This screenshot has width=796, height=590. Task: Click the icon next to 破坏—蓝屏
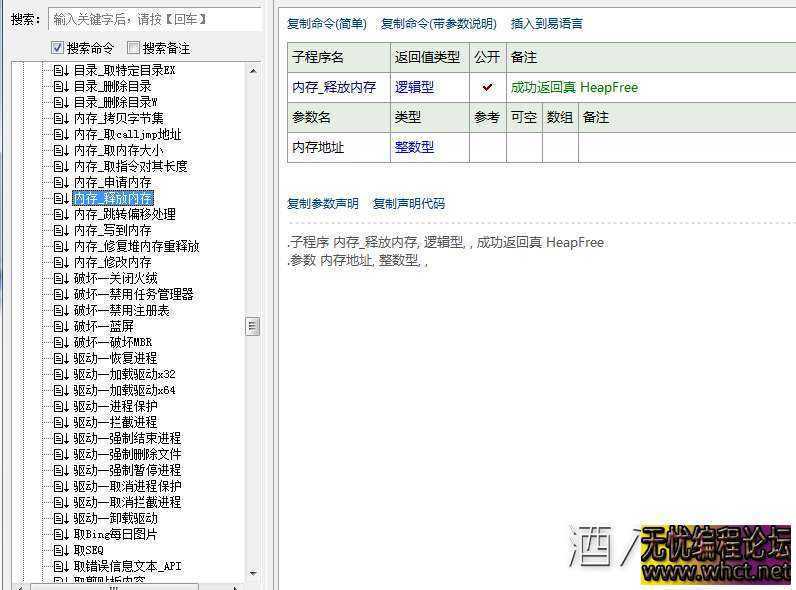(61, 327)
